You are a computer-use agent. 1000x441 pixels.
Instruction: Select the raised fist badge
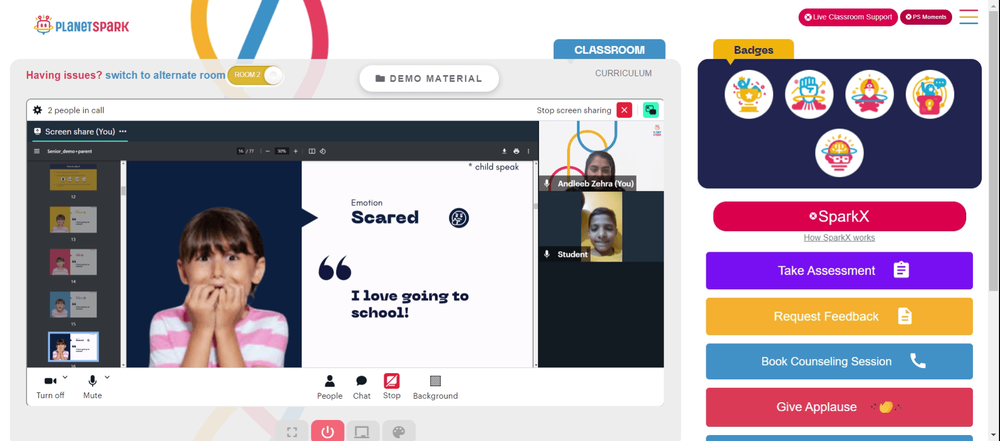pyautogui.click(x=809, y=94)
